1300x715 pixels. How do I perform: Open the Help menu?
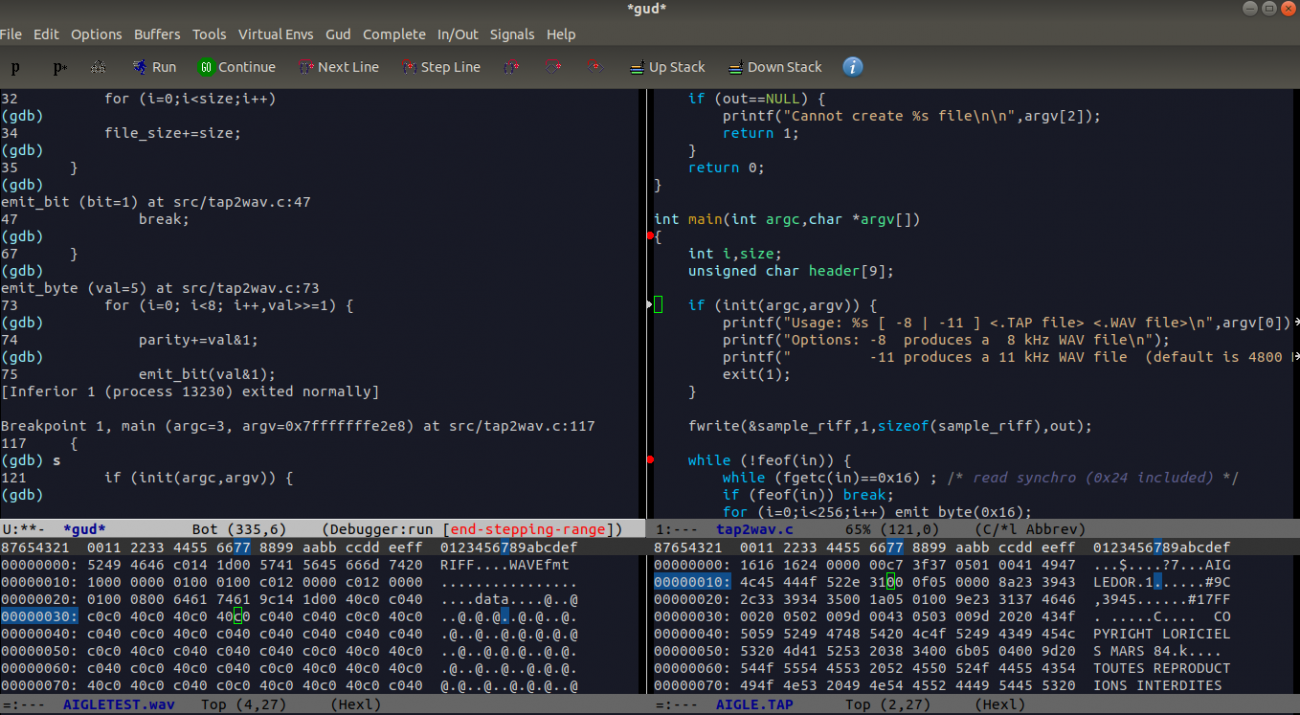561,34
